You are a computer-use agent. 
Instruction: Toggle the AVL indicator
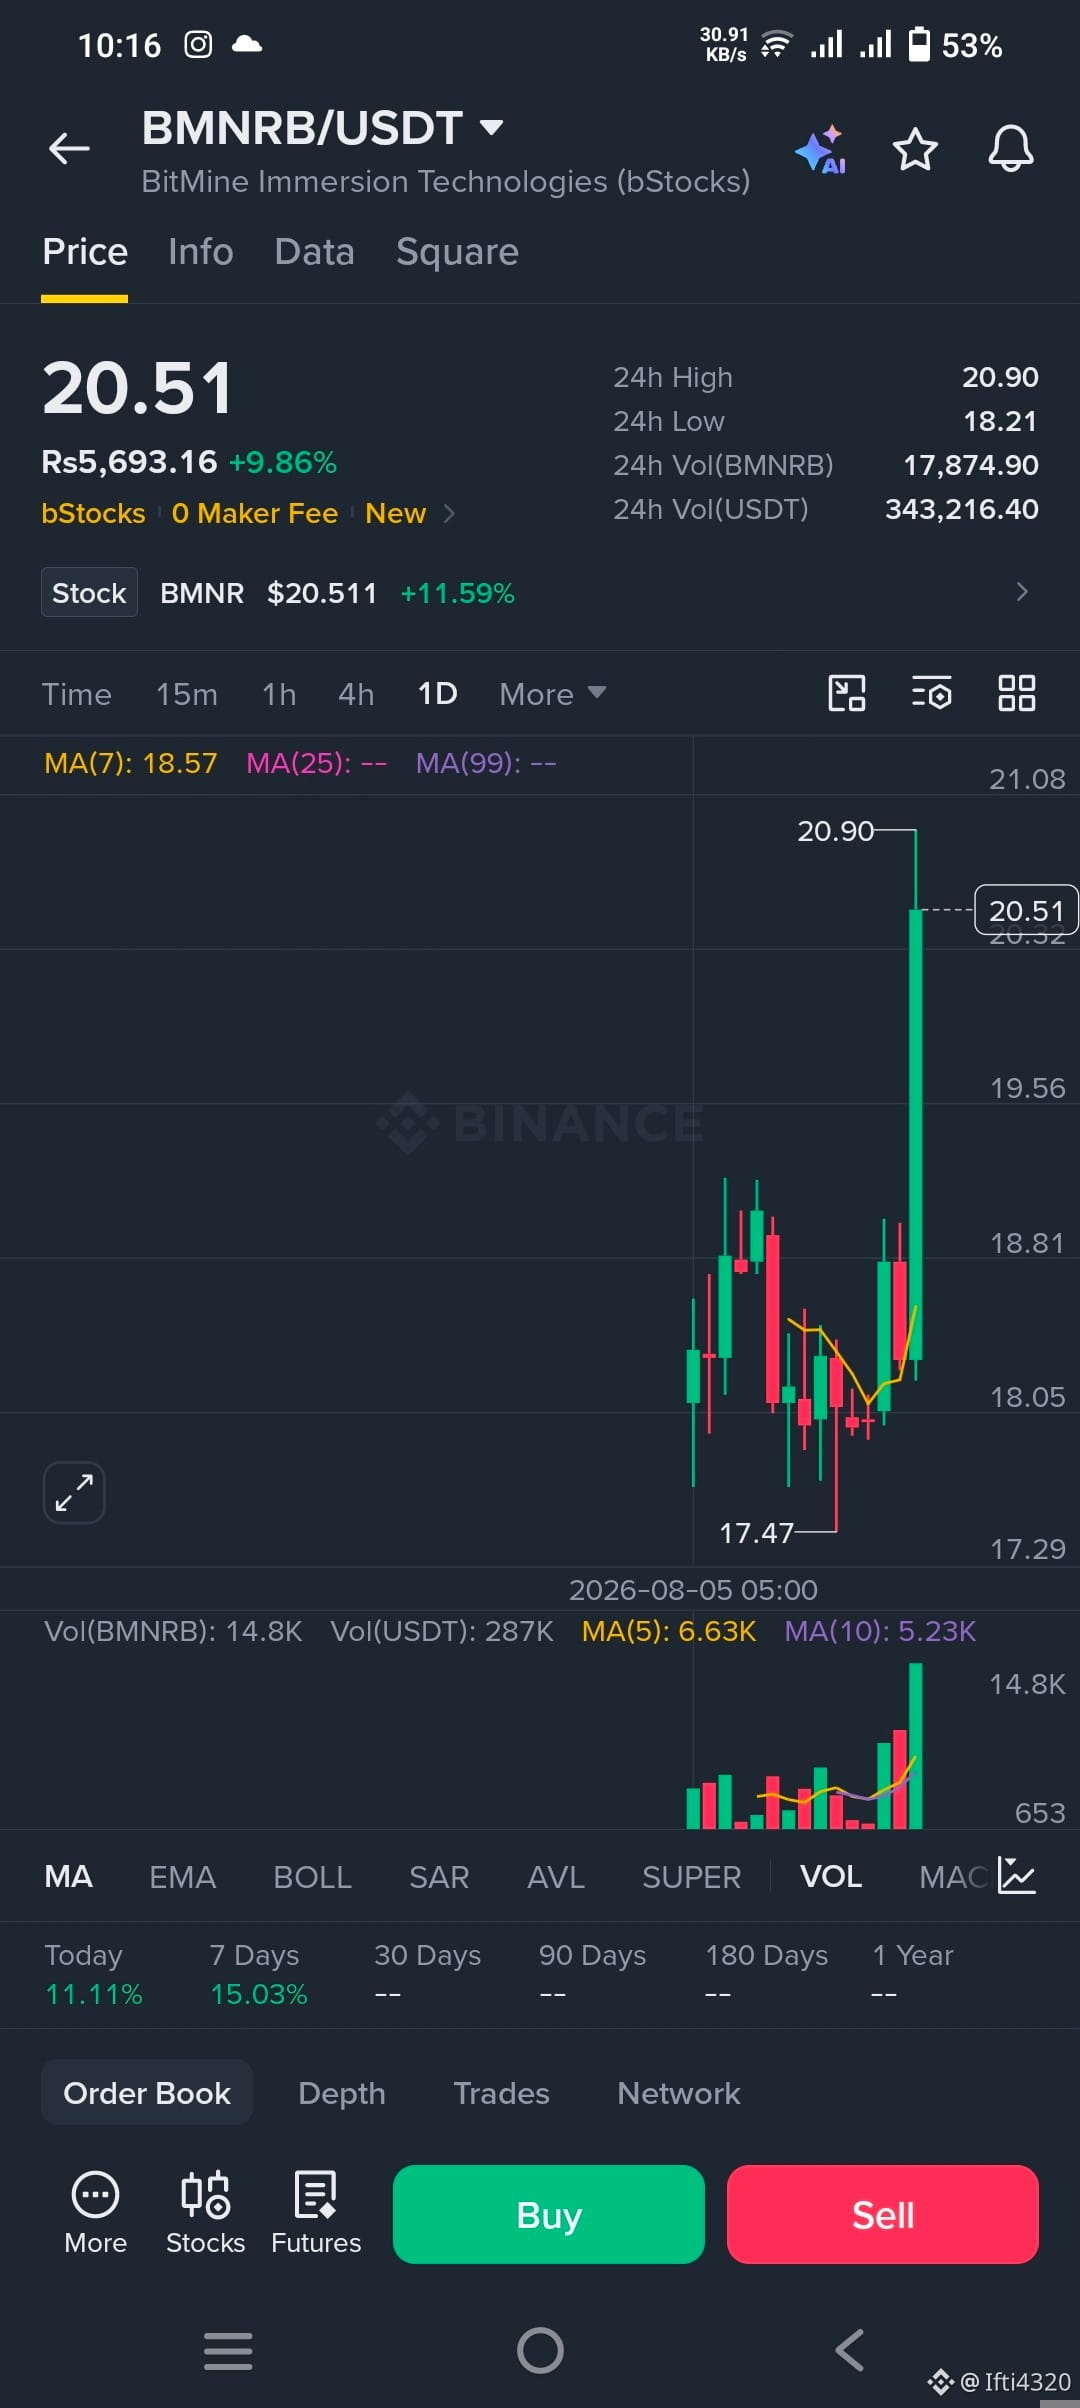[x=556, y=1877]
